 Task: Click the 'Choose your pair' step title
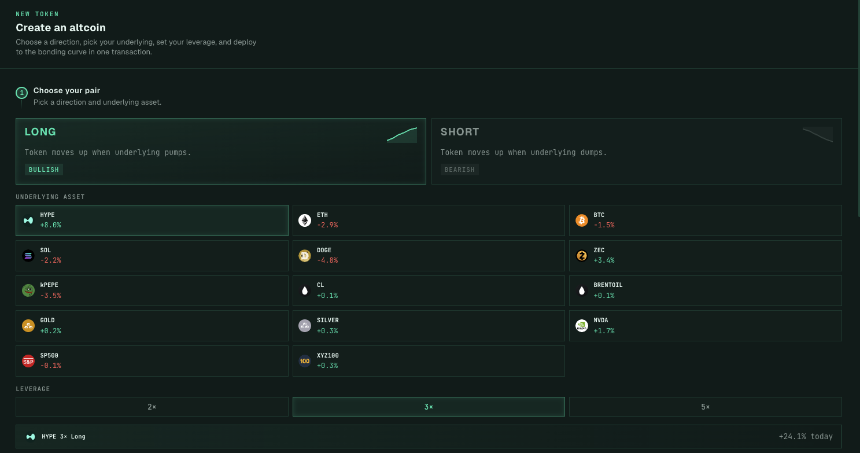tap(66, 90)
